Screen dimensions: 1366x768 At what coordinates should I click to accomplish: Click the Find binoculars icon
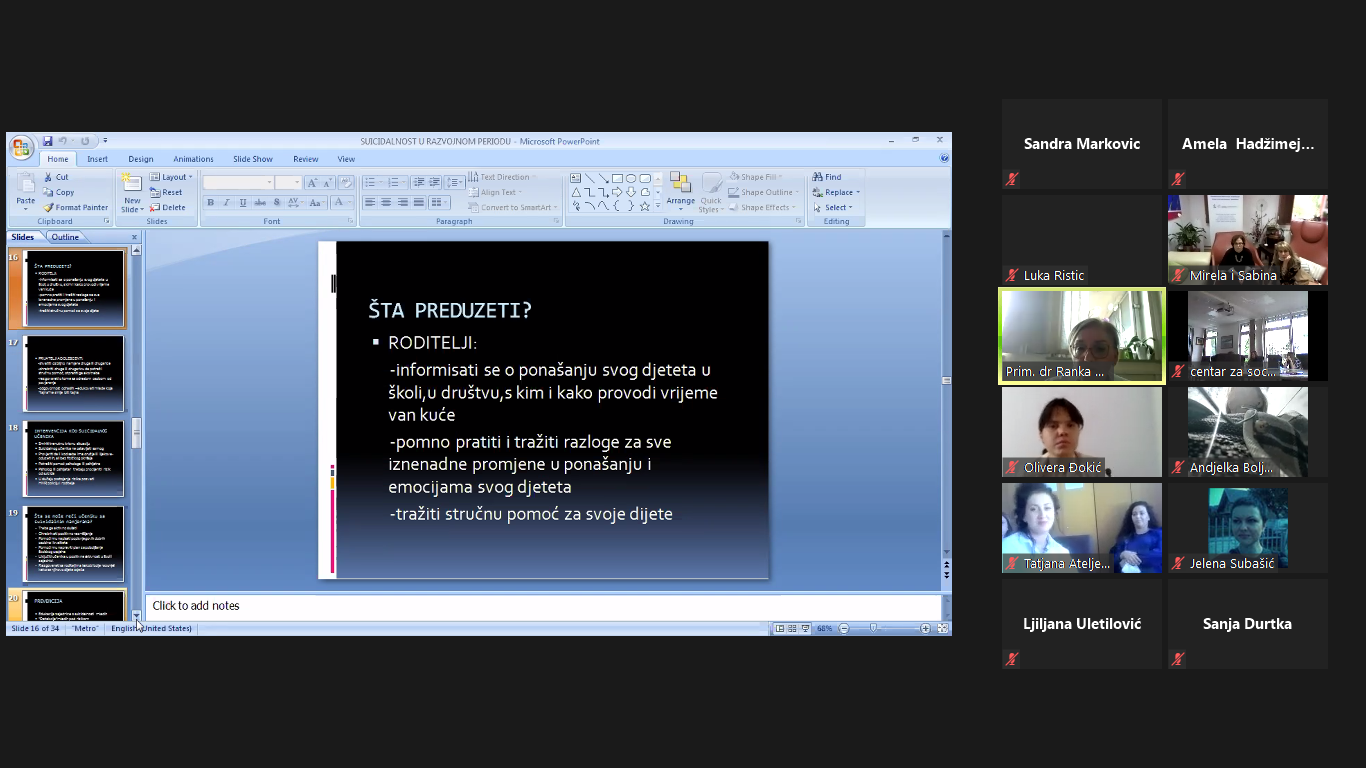pos(818,177)
